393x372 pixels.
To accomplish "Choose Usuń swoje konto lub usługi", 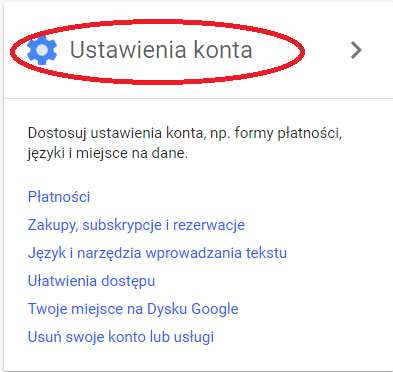I will click(x=121, y=337).
